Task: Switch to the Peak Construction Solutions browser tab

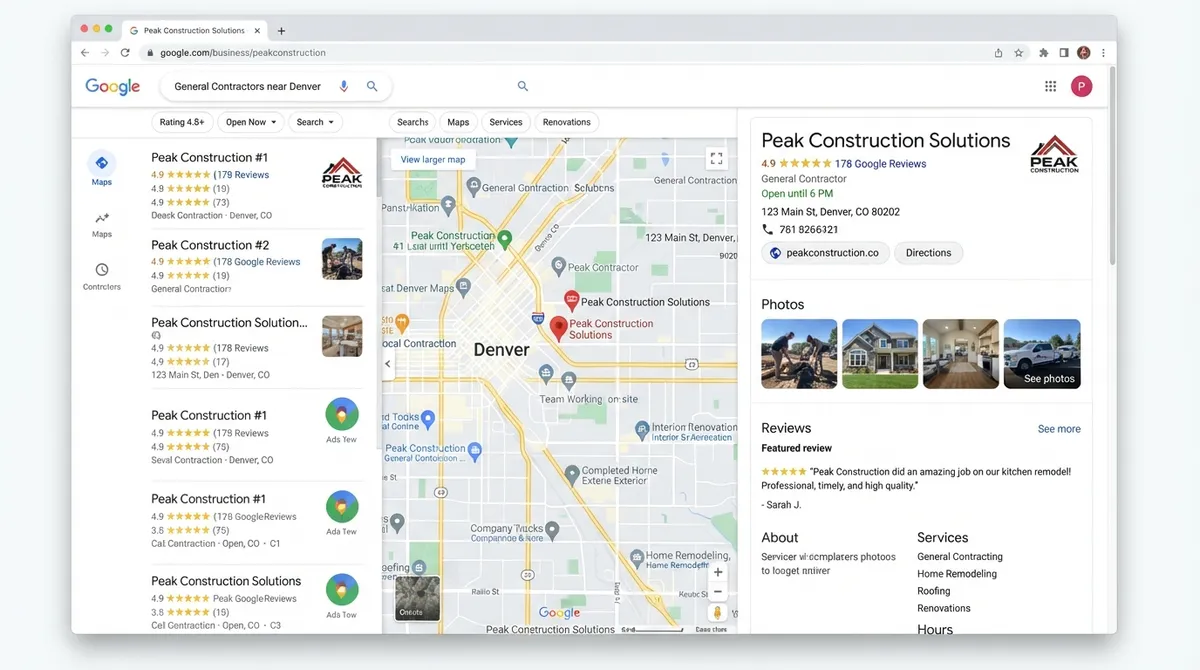Action: (193, 31)
